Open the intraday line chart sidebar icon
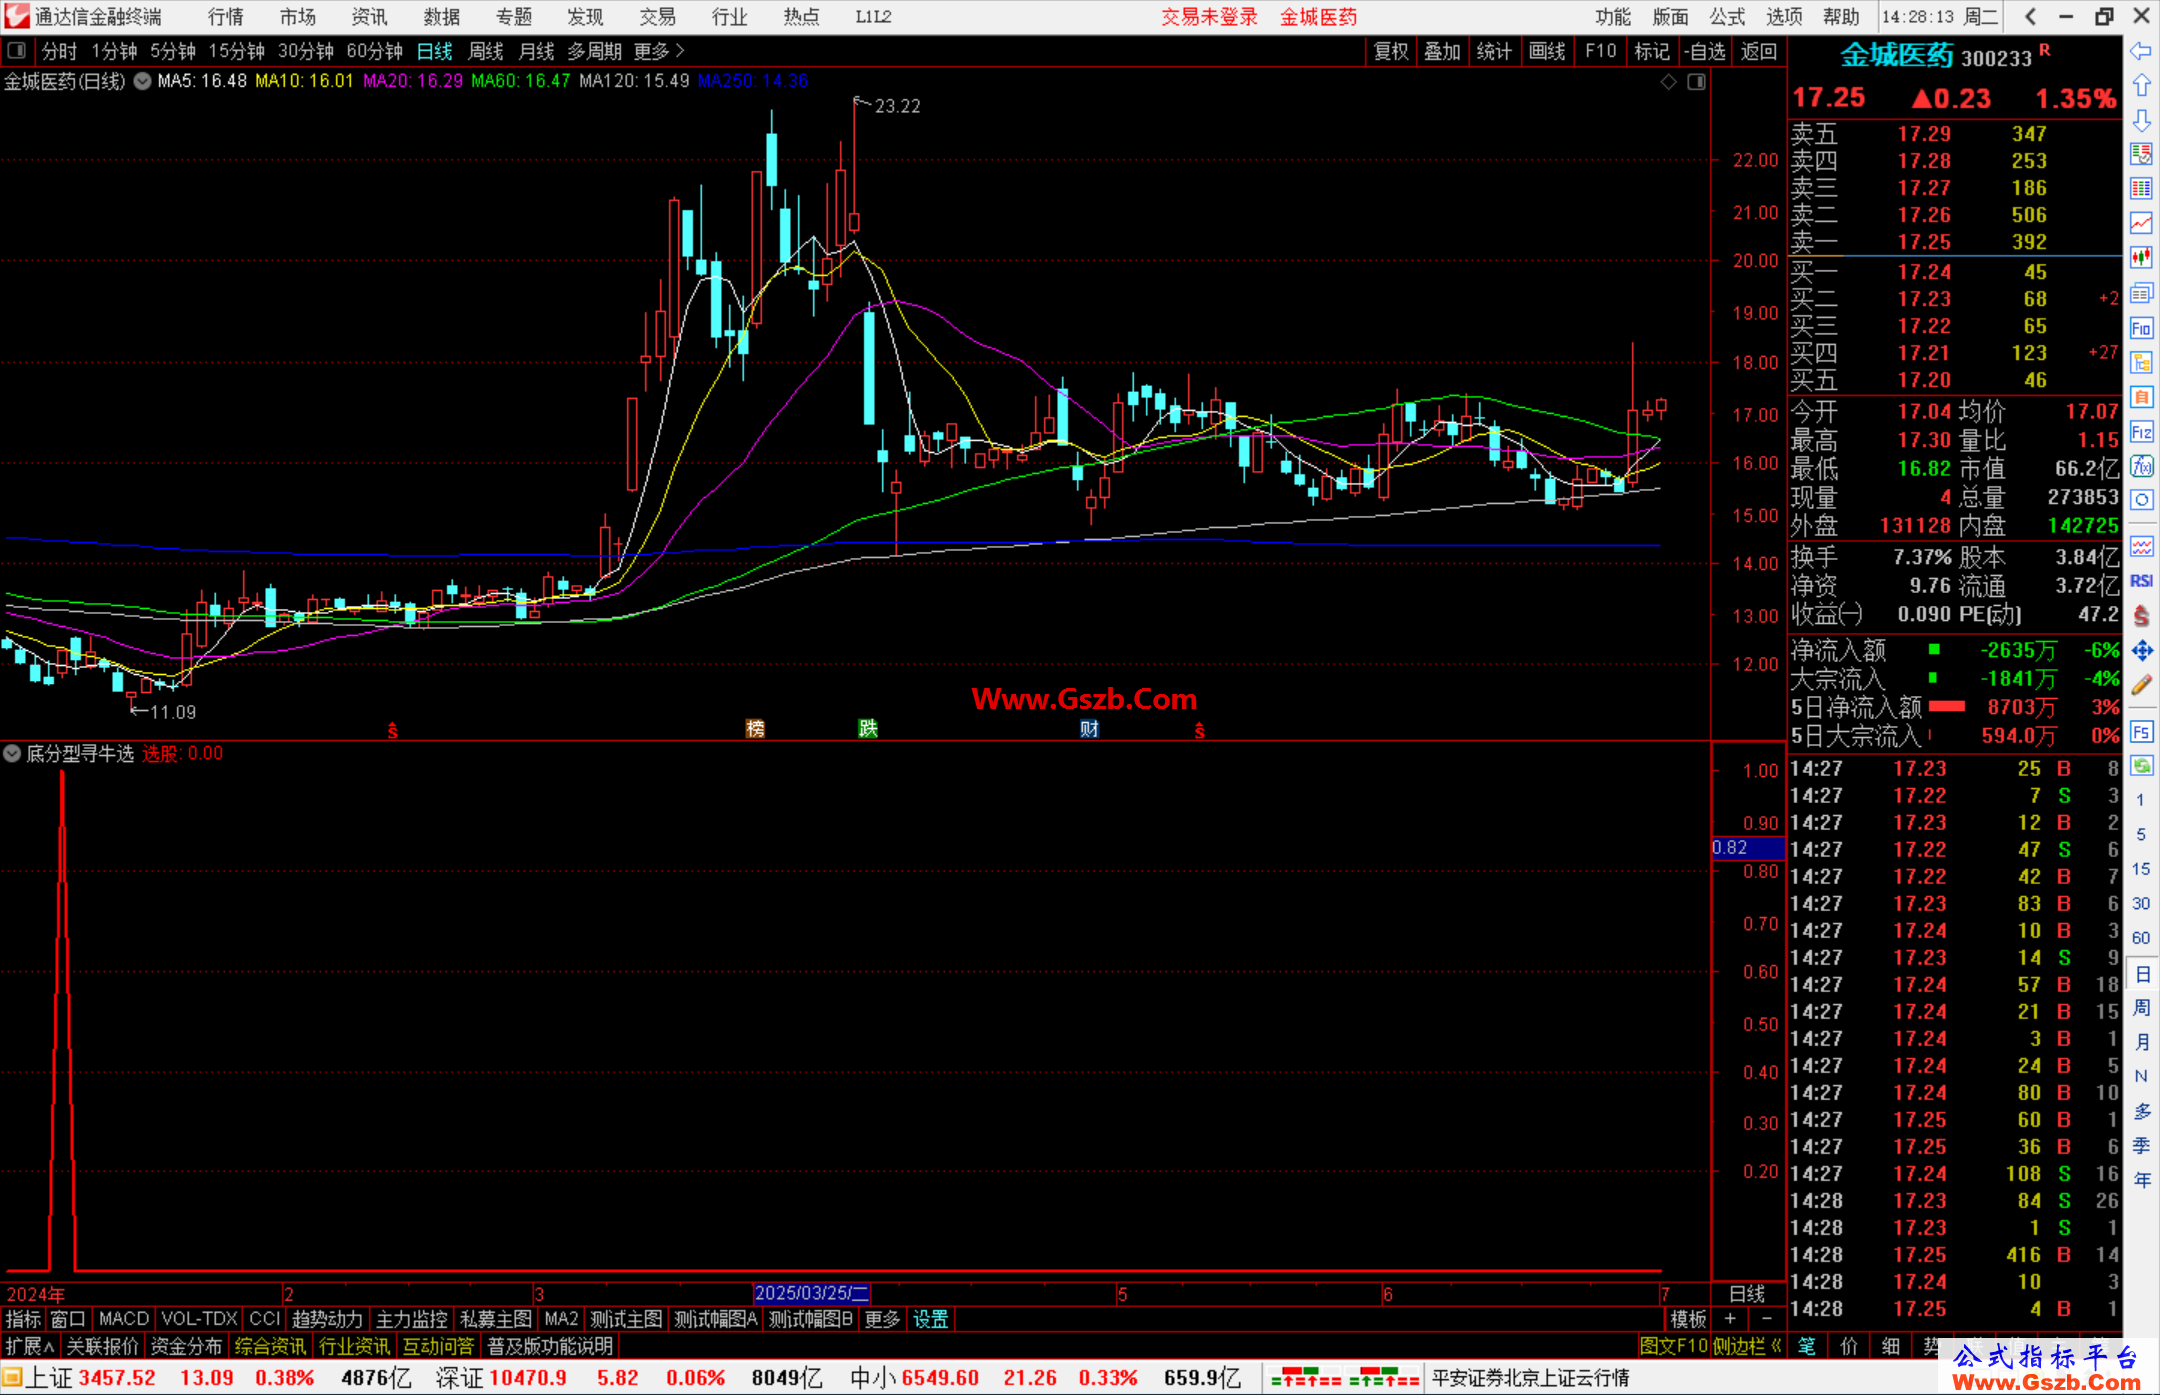 tap(2141, 223)
